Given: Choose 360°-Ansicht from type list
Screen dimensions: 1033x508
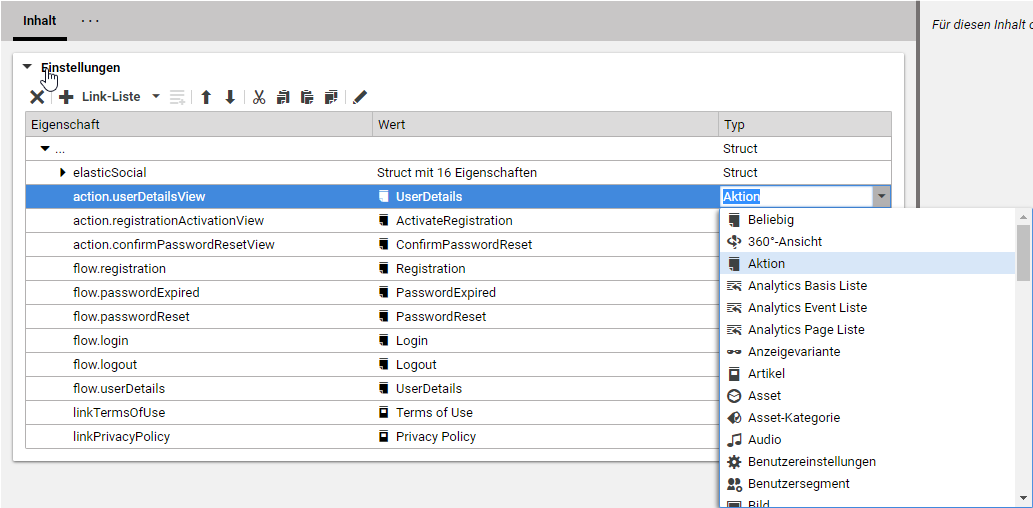Looking at the screenshot, I should pyautogui.click(x=784, y=241).
